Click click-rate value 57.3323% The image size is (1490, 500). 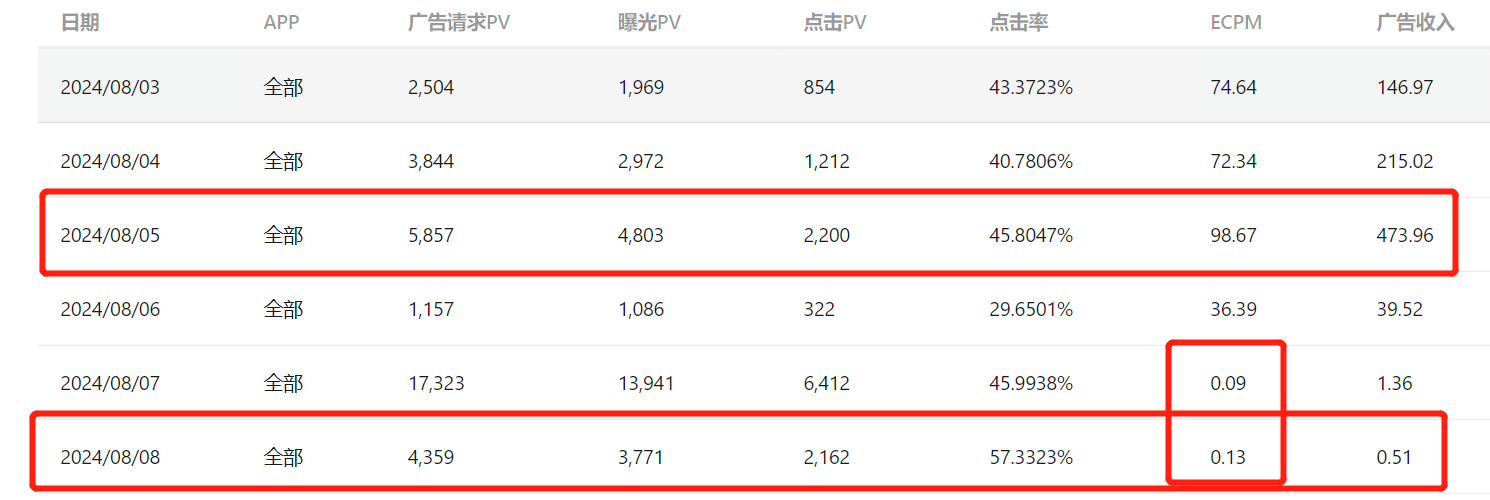pos(1031,457)
